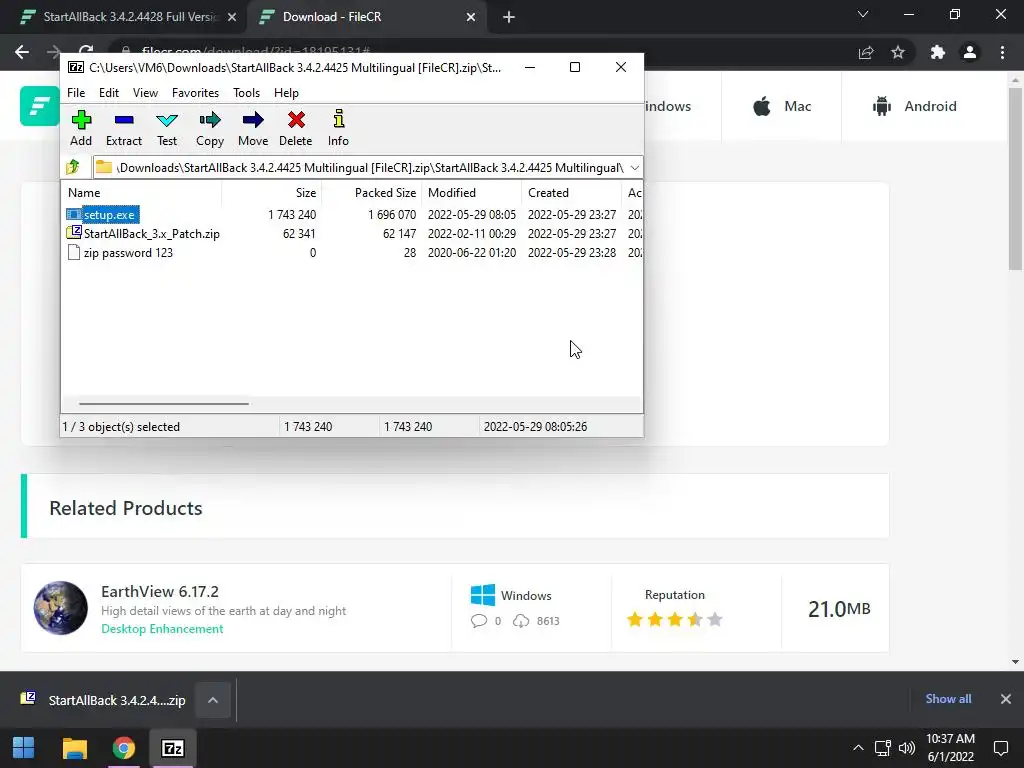Click the Add button in 7-Zip toolbar
The width and height of the screenshot is (1024, 768).
[x=81, y=129]
